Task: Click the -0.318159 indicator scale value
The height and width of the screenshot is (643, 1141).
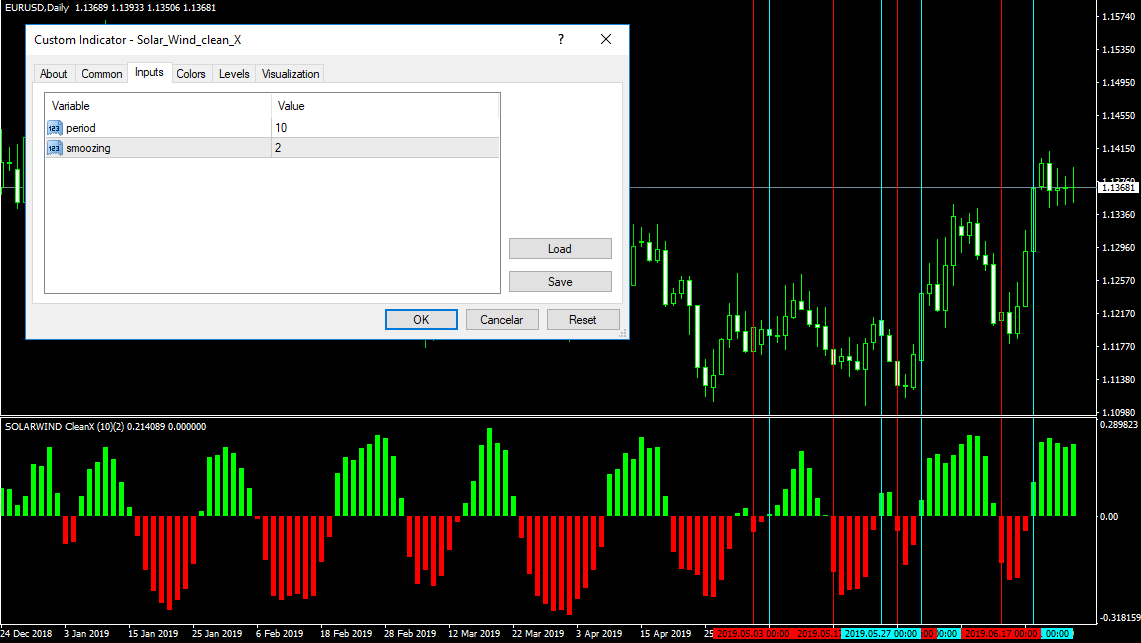Action: point(1118,618)
